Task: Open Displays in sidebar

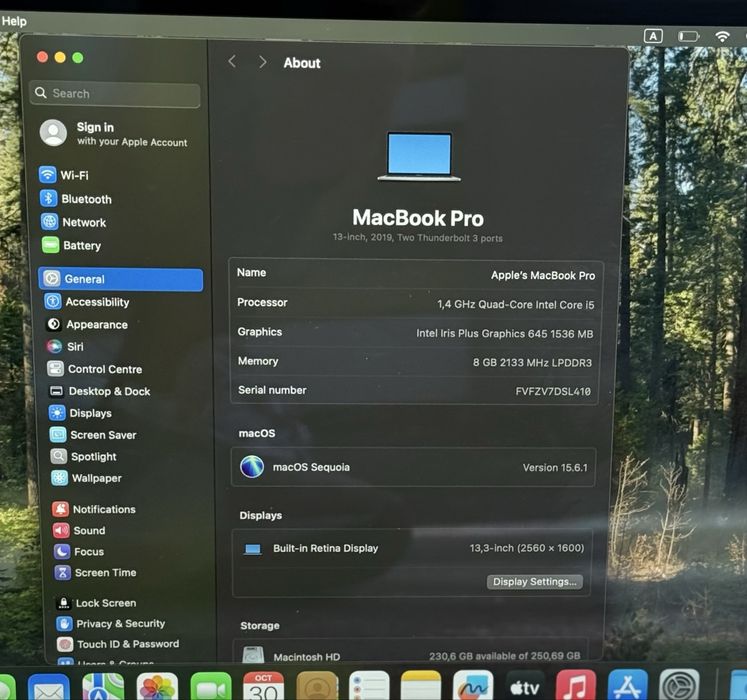Action: point(80,413)
